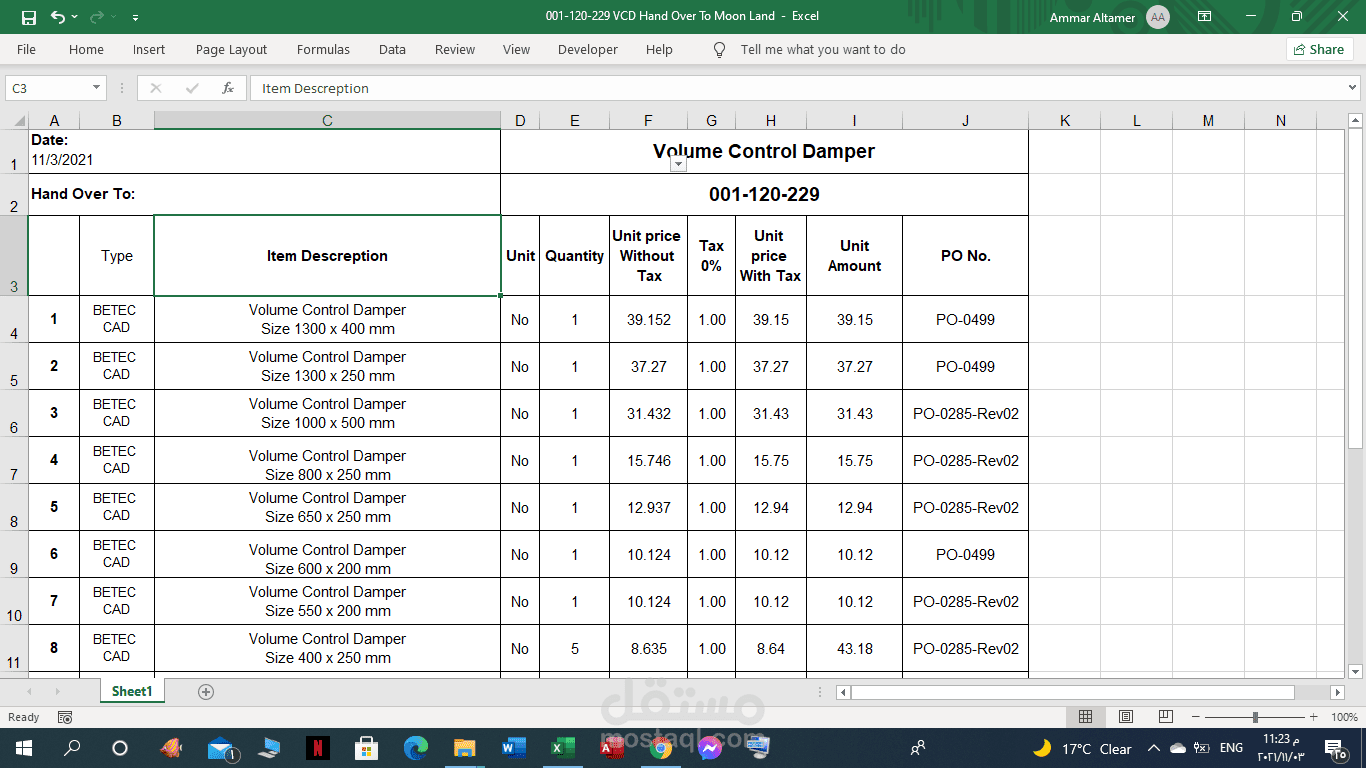
Task: Open the Ribbon Display Options icon
Action: tap(1204, 17)
